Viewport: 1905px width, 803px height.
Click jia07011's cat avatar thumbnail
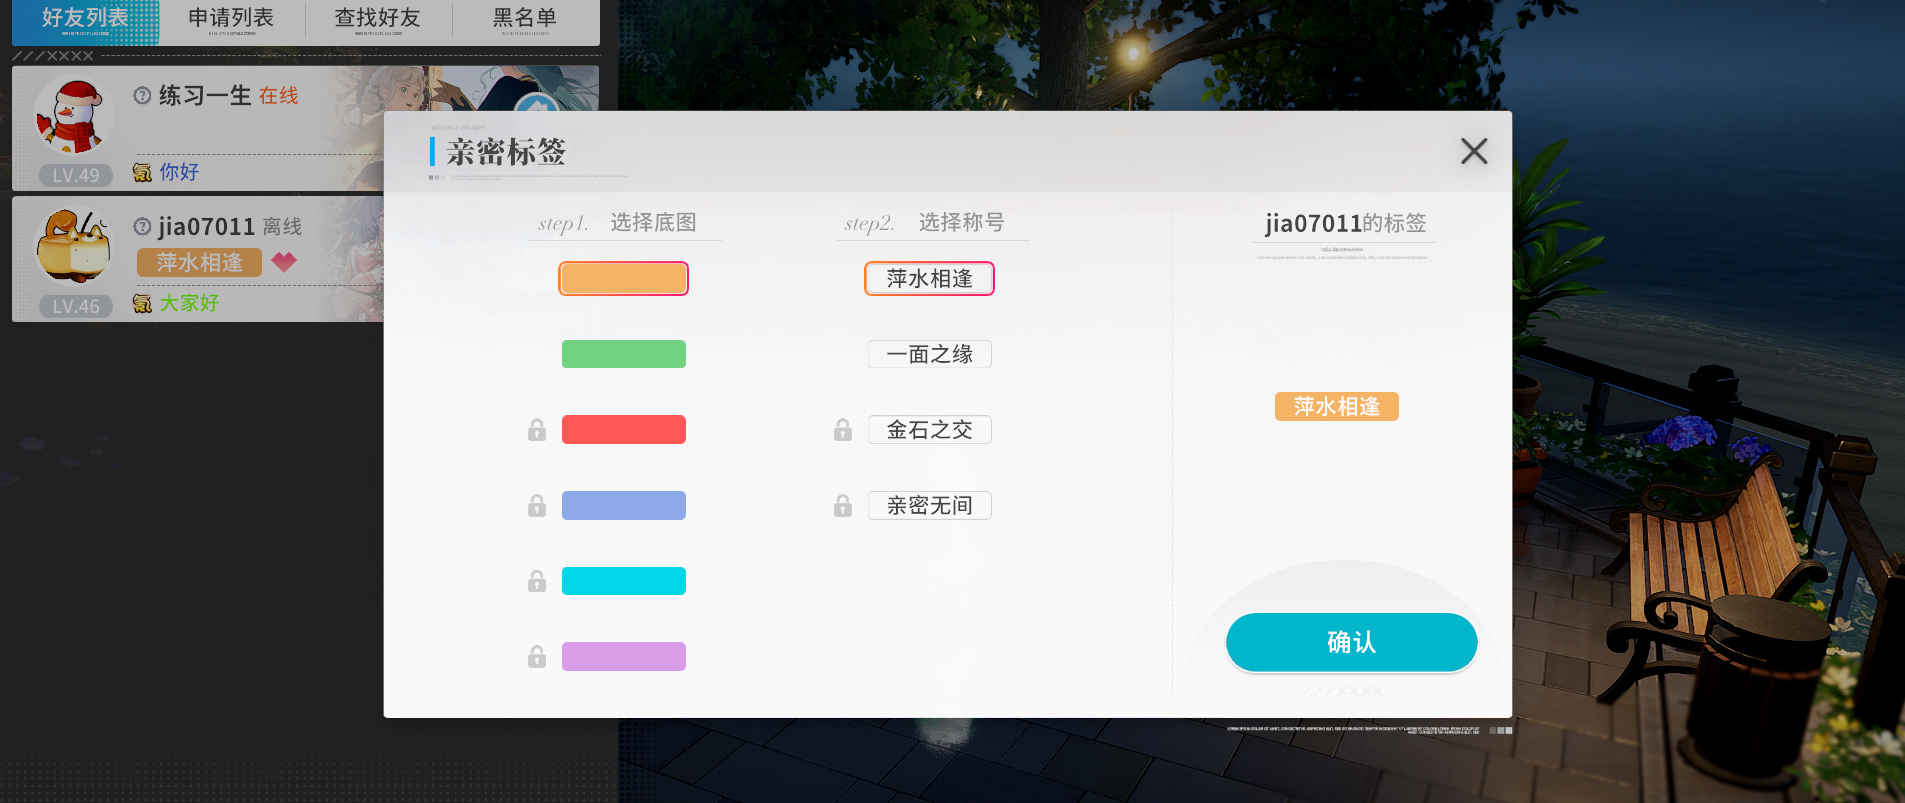click(x=73, y=247)
